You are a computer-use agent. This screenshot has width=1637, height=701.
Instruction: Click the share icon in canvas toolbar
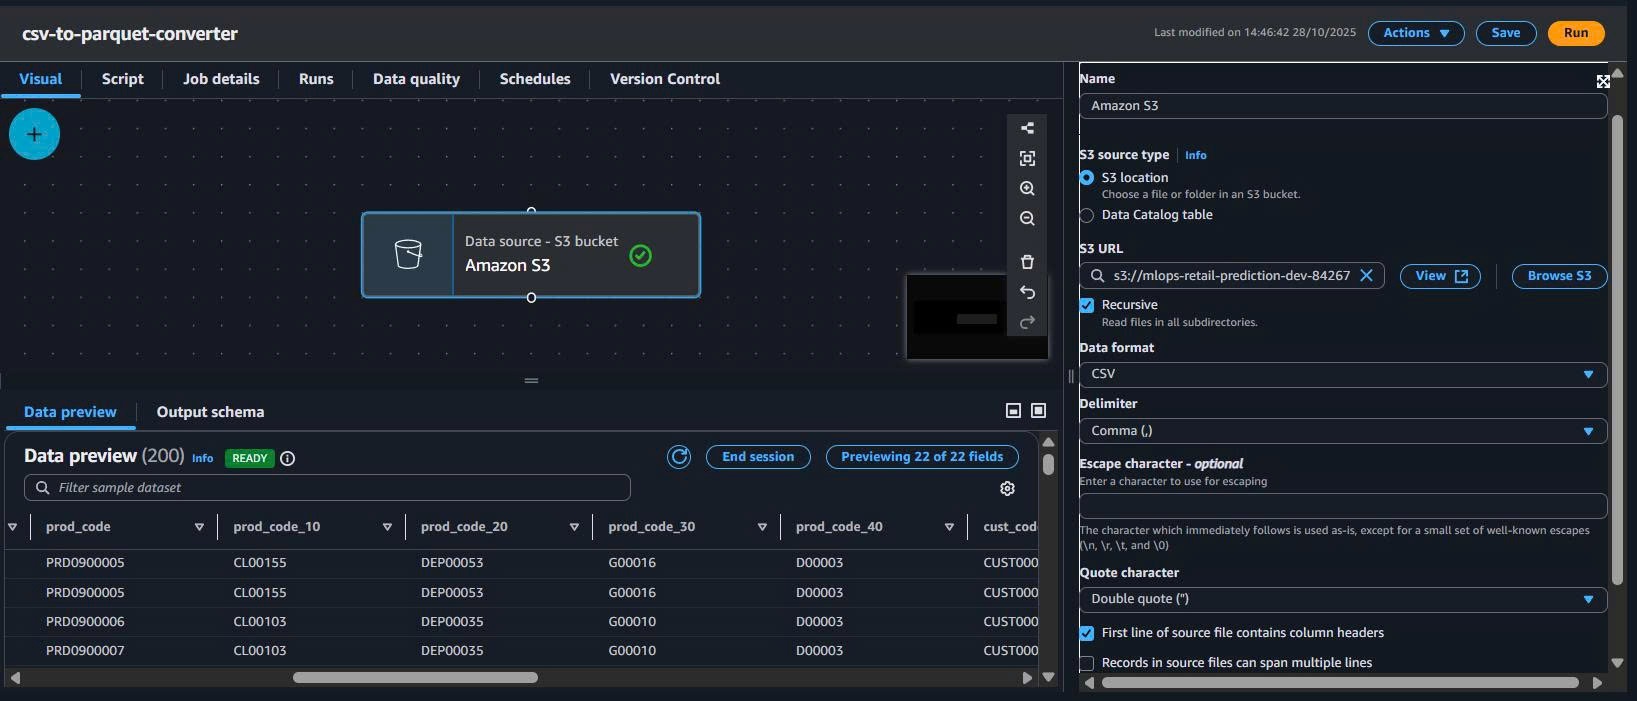(1027, 128)
